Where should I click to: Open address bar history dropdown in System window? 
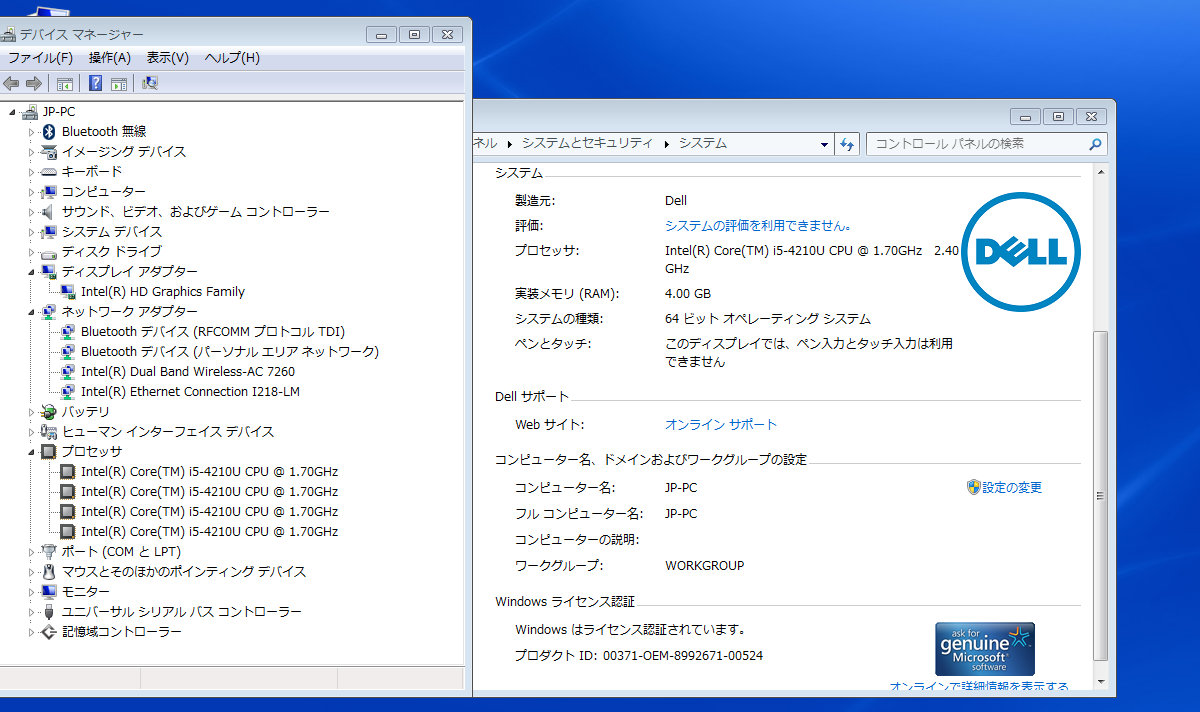click(825, 144)
